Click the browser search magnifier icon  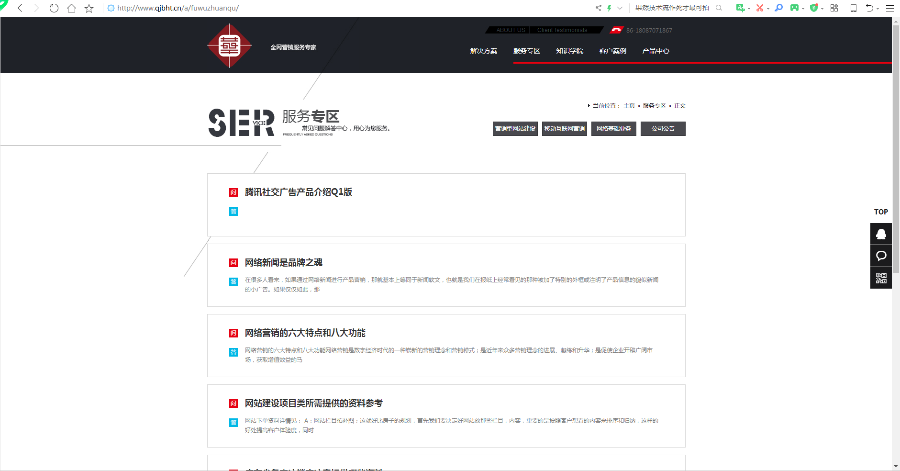[780, 7]
